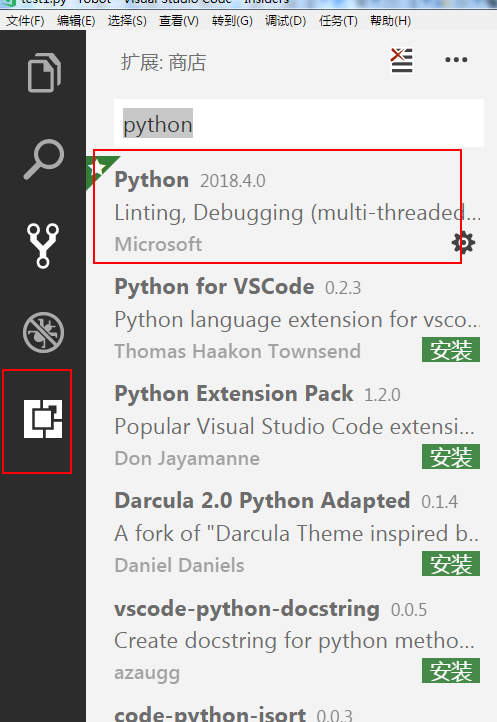Click Don Jayamanne publisher name
This screenshot has height=722, width=497.
coord(187,459)
